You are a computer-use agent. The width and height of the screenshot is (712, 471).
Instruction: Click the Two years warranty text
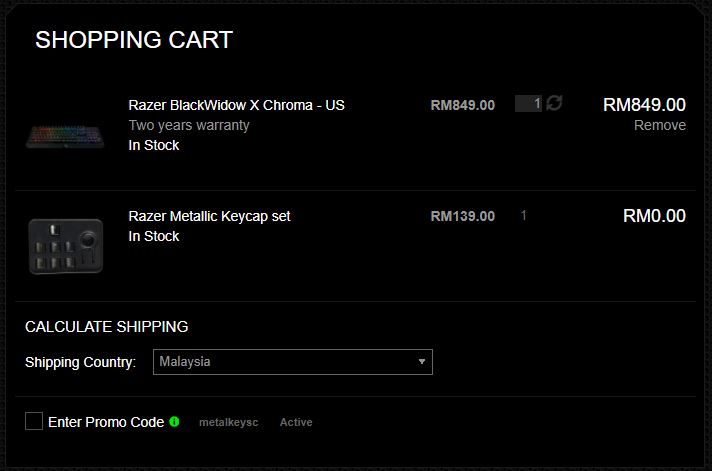tap(189, 125)
